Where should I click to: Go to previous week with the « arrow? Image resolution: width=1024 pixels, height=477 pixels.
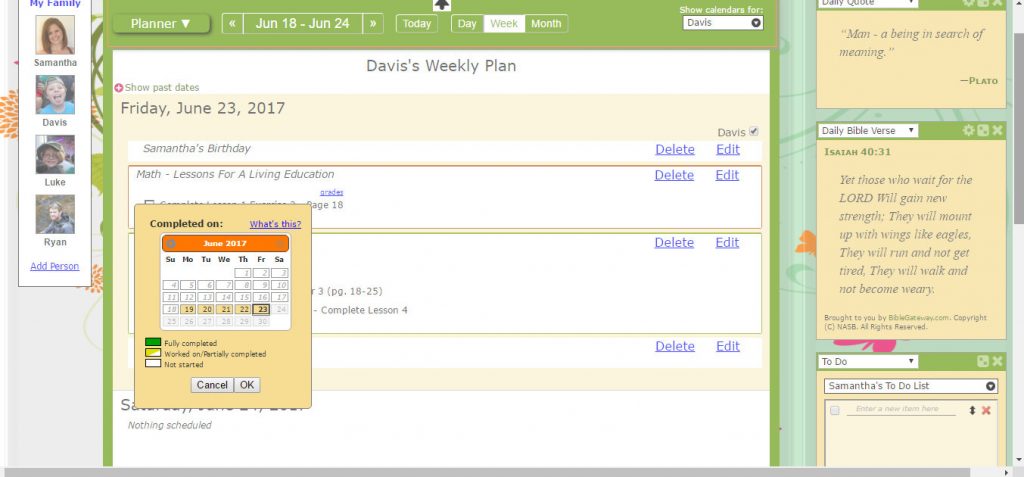pyautogui.click(x=232, y=24)
